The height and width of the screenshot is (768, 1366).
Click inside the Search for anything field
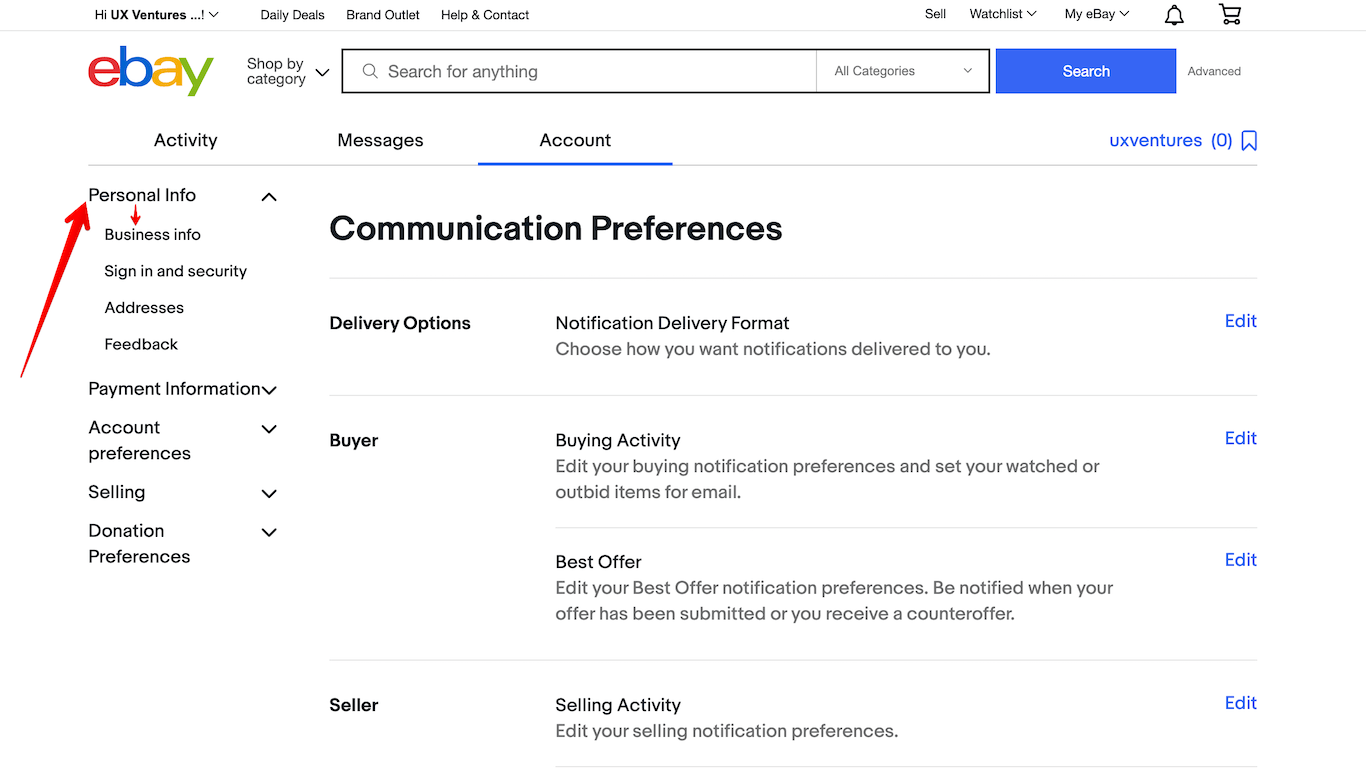click(580, 71)
